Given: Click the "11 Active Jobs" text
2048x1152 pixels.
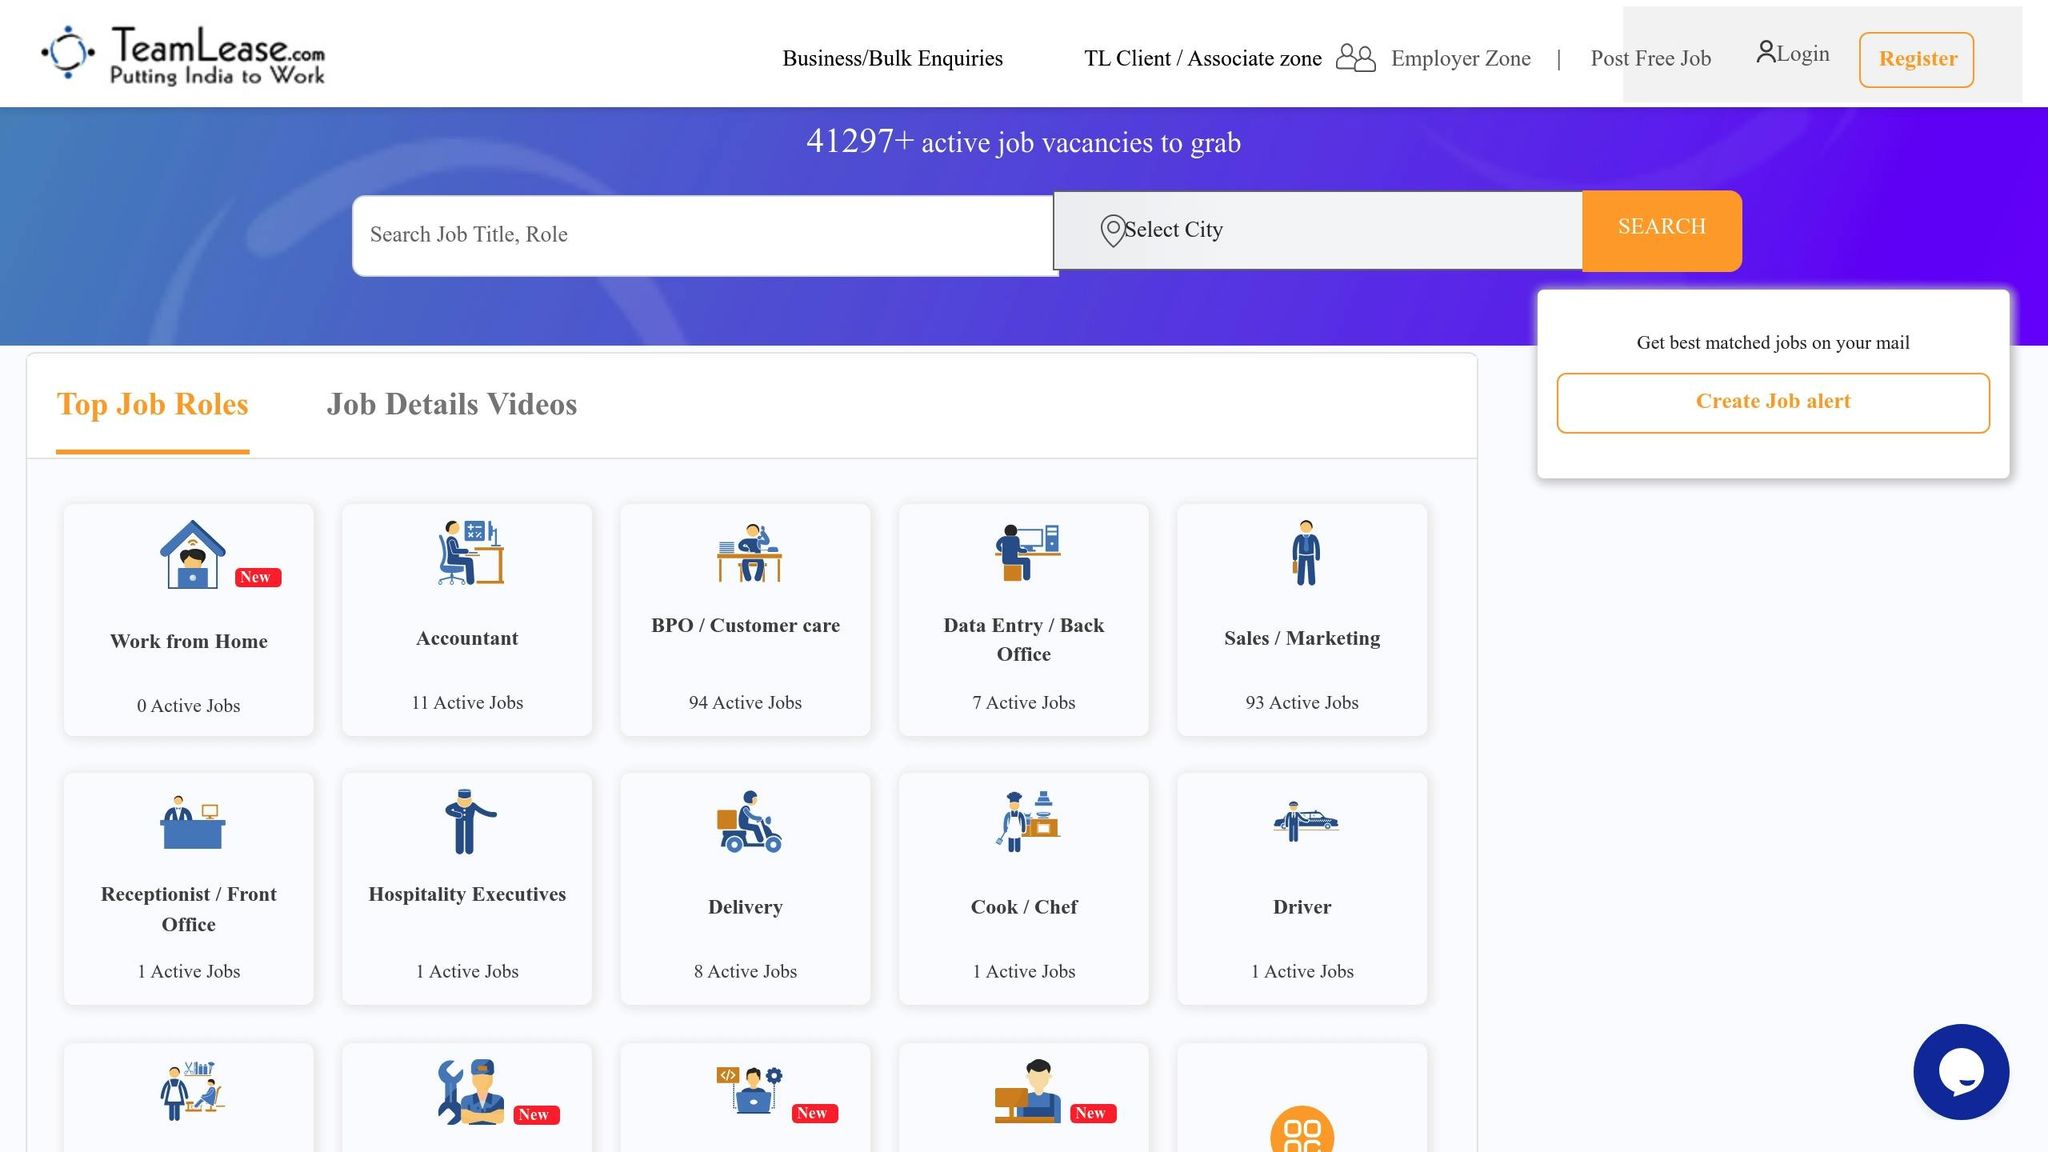Looking at the screenshot, I should click(467, 703).
